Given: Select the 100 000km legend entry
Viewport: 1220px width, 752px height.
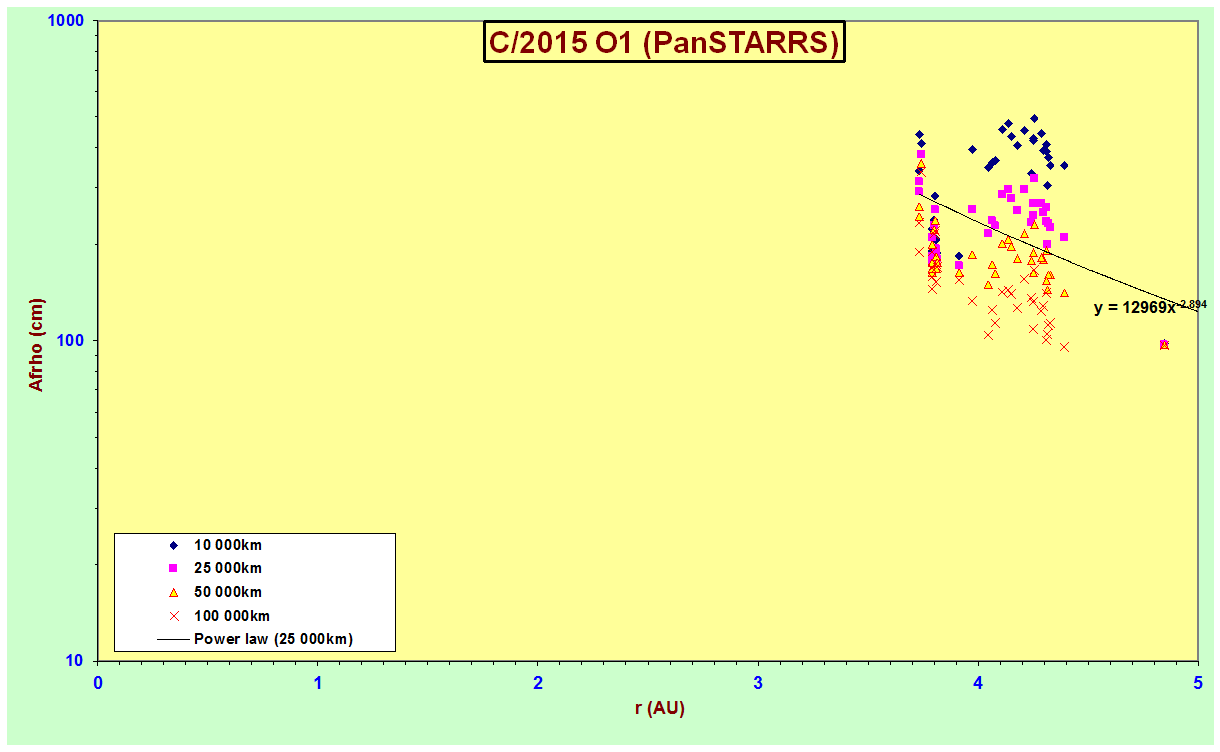Looking at the screenshot, I should point(232,616).
